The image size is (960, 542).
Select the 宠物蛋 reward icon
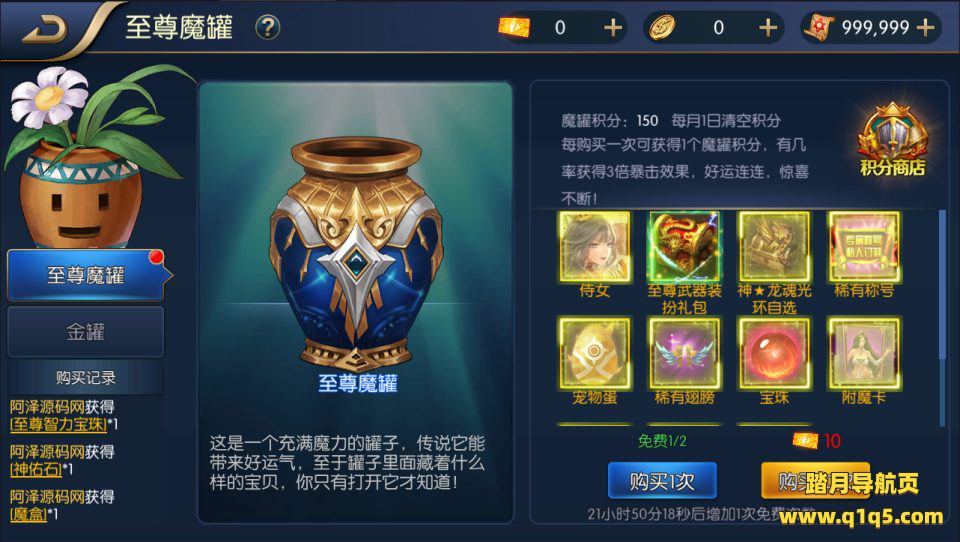(x=594, y=353)
